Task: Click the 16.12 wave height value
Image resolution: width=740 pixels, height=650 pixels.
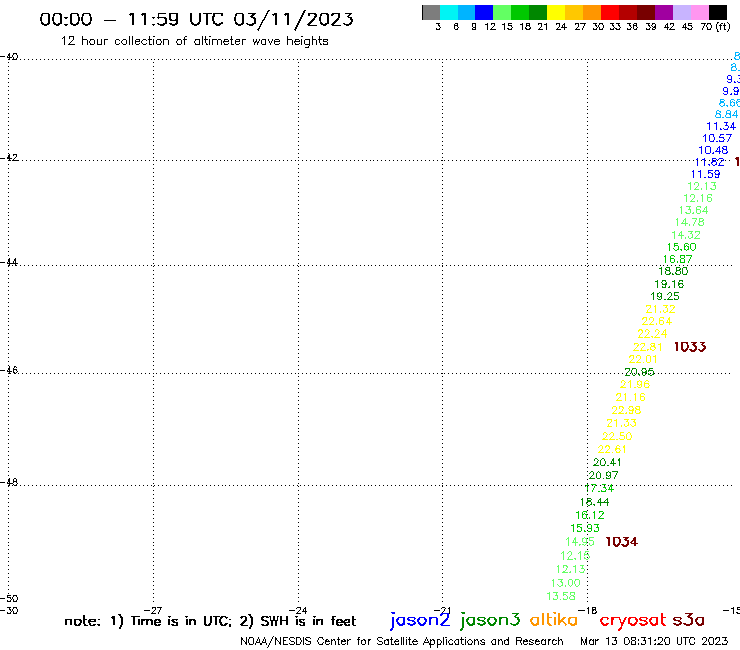Action: pos(590,515)
